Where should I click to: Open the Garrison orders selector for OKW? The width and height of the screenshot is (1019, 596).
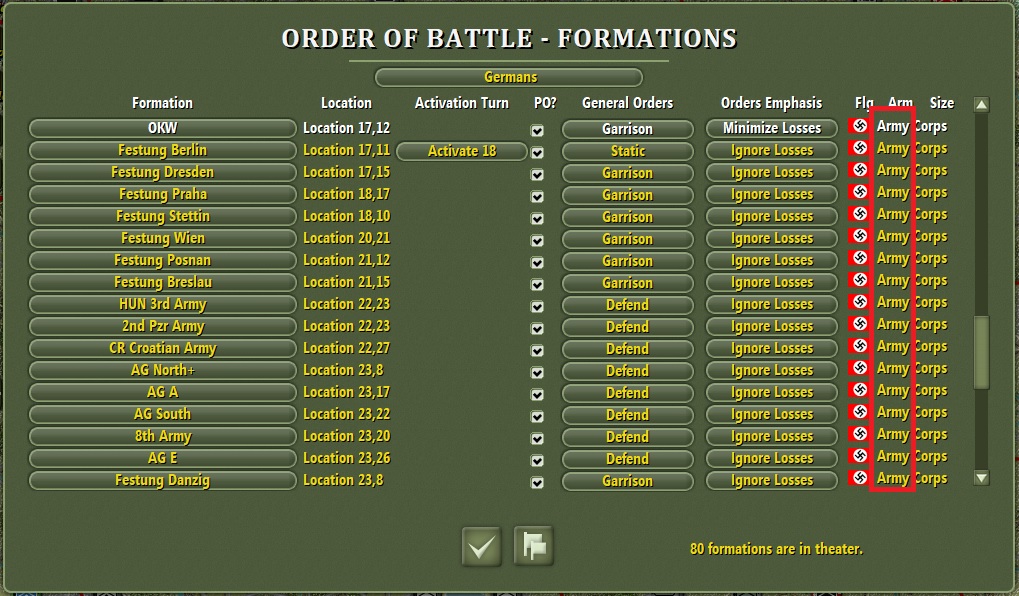coord(627,129)
